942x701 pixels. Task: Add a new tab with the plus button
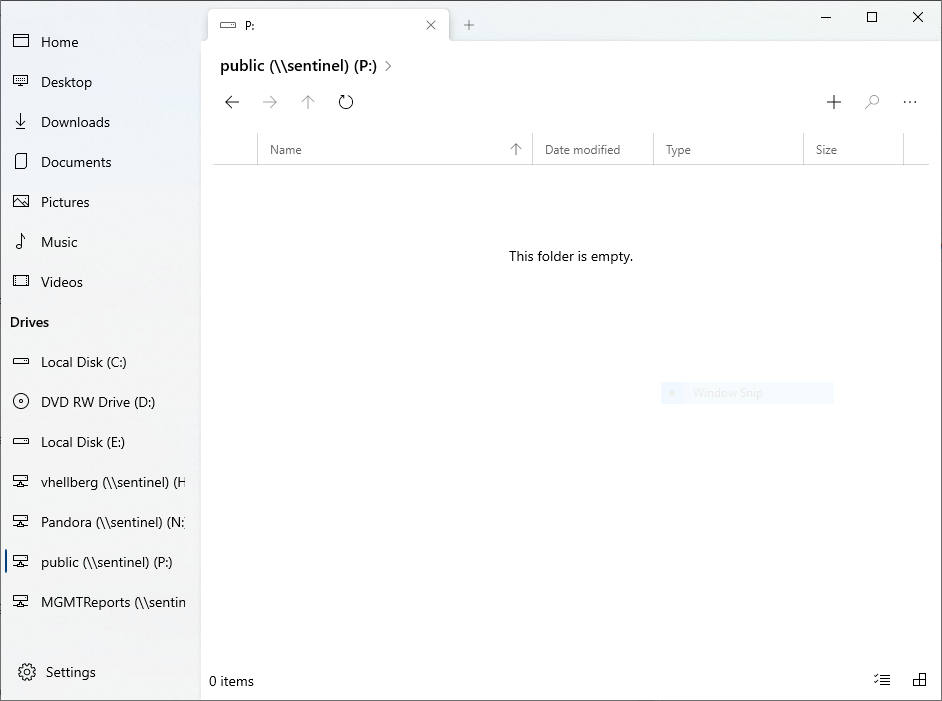469,25
